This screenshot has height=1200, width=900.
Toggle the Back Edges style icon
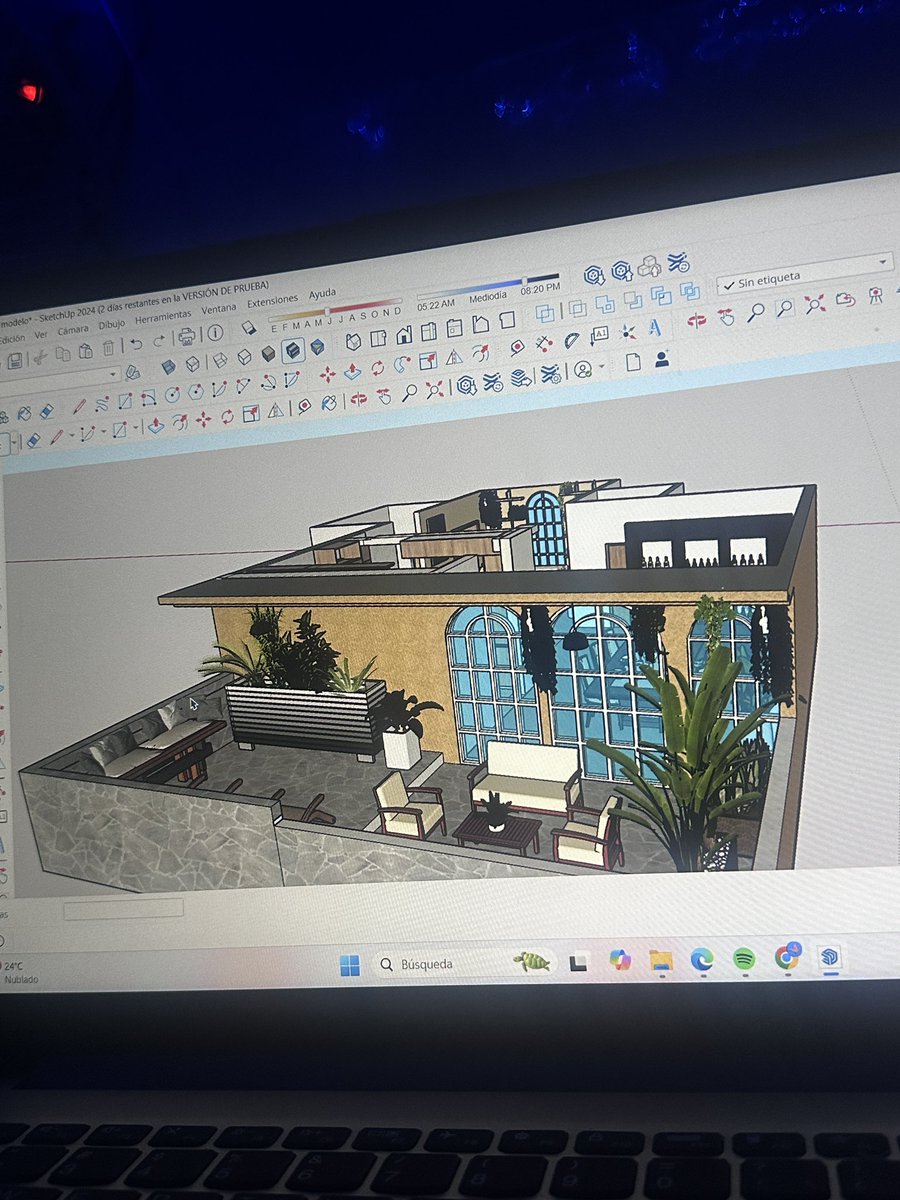point(192,363)
